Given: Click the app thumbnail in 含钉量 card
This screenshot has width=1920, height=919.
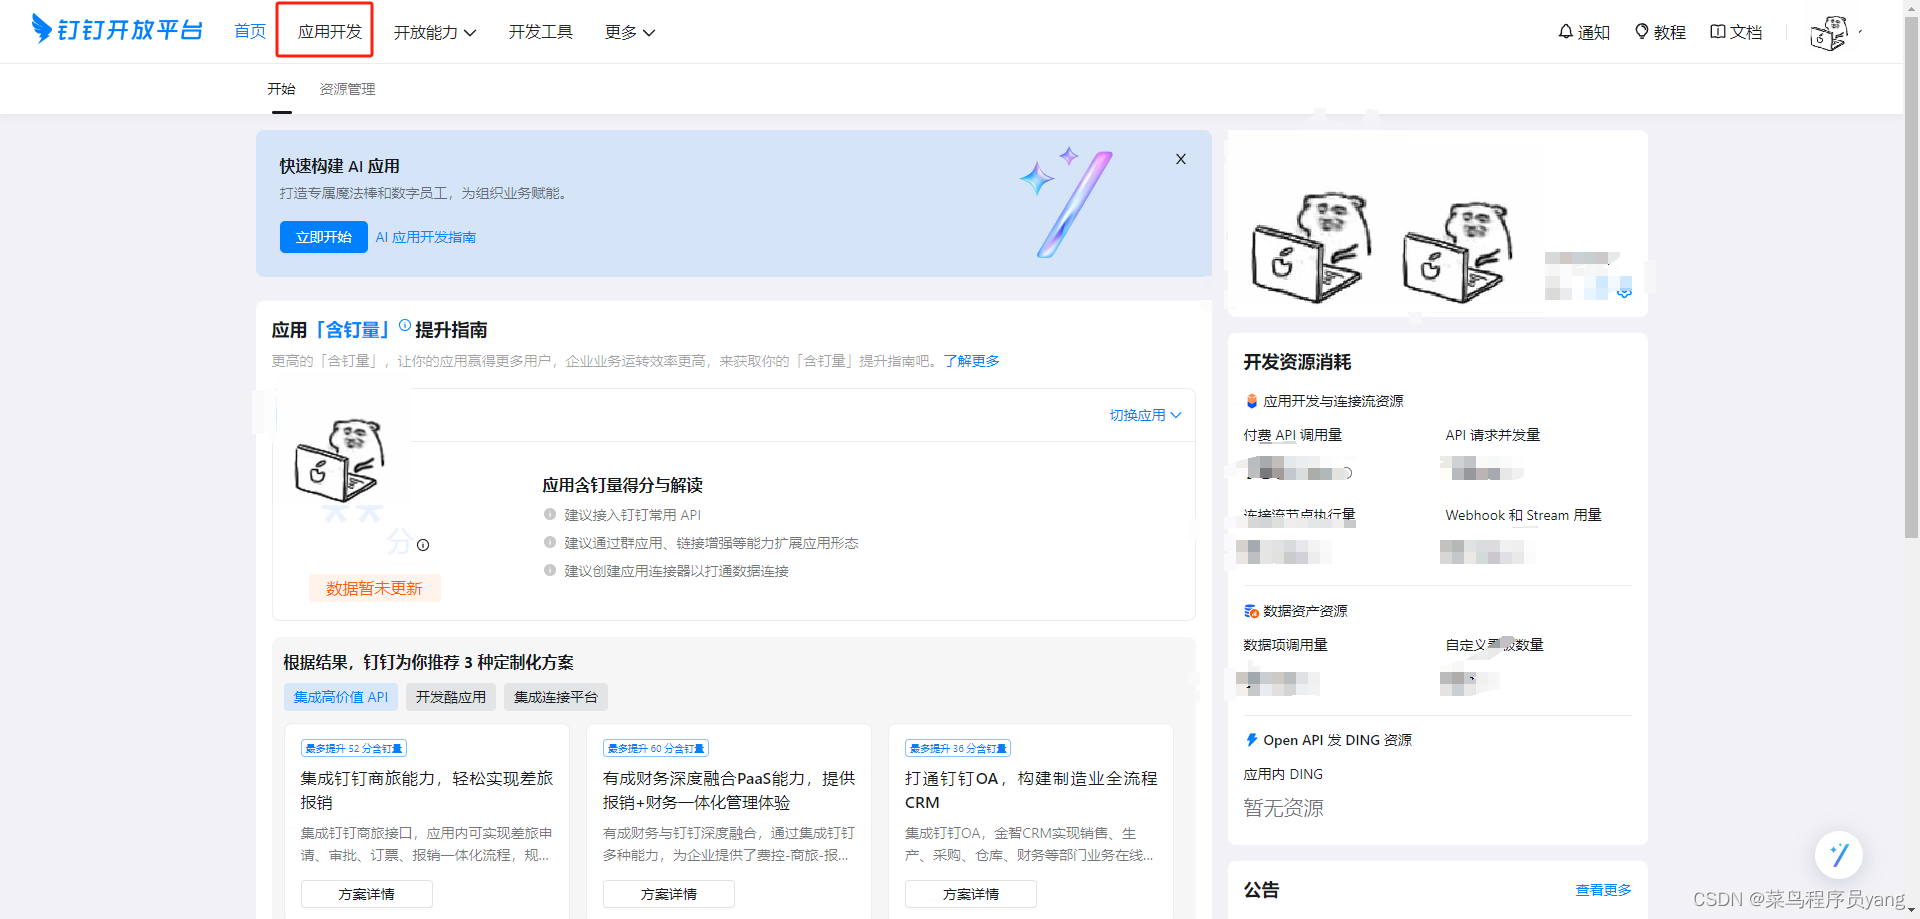Looking at the screenshot, I should (340, 460).
